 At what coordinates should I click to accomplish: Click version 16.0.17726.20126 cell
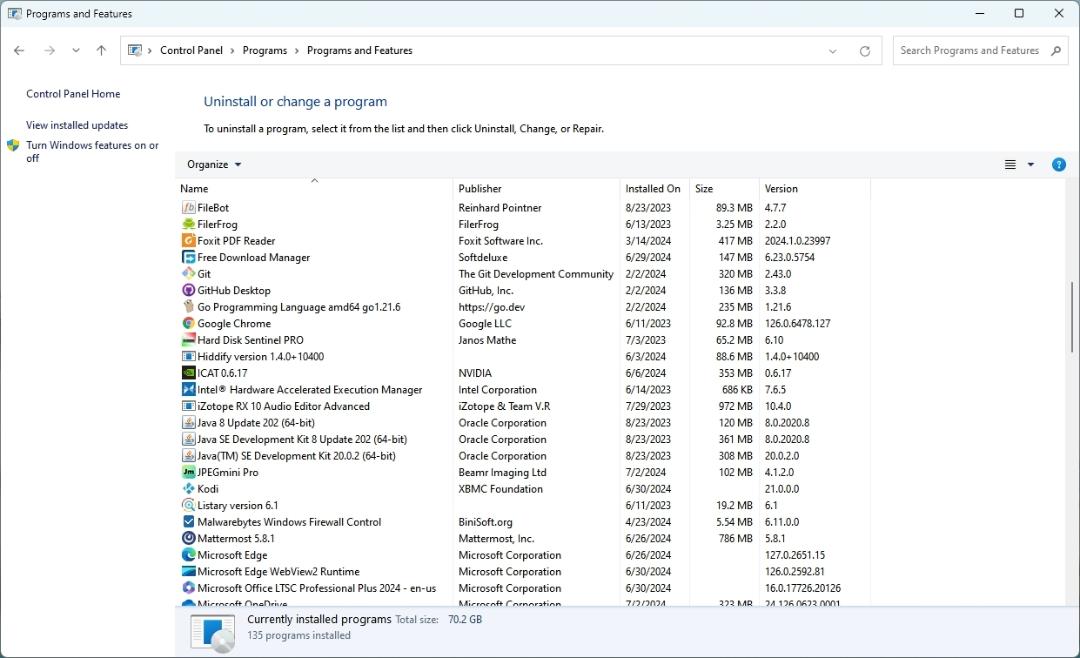click(x=802, y=588)
